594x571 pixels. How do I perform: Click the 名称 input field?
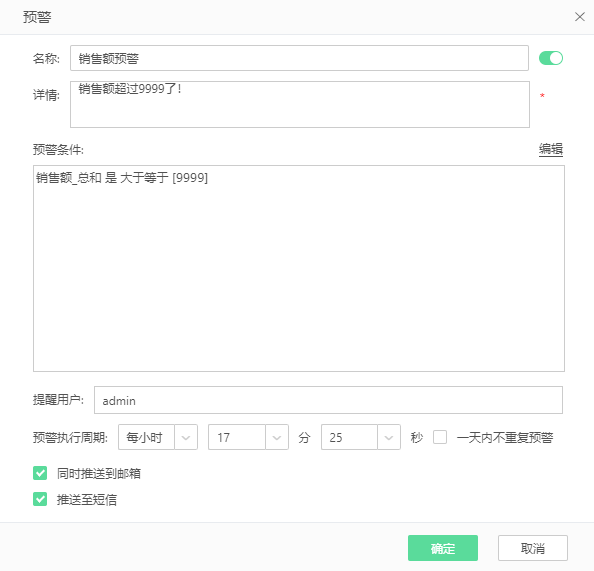(299, 58)
